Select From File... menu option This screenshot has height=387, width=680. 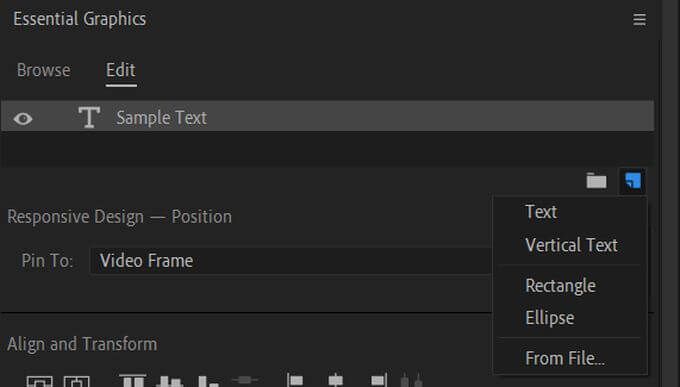click(565, 358)
